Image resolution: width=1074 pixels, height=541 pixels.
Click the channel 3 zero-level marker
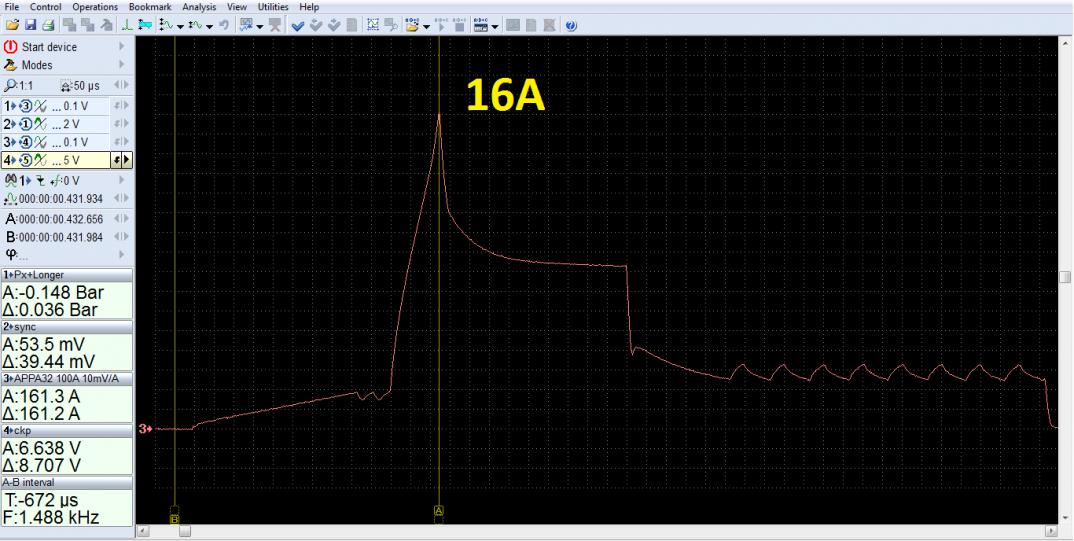coord(145,429)
